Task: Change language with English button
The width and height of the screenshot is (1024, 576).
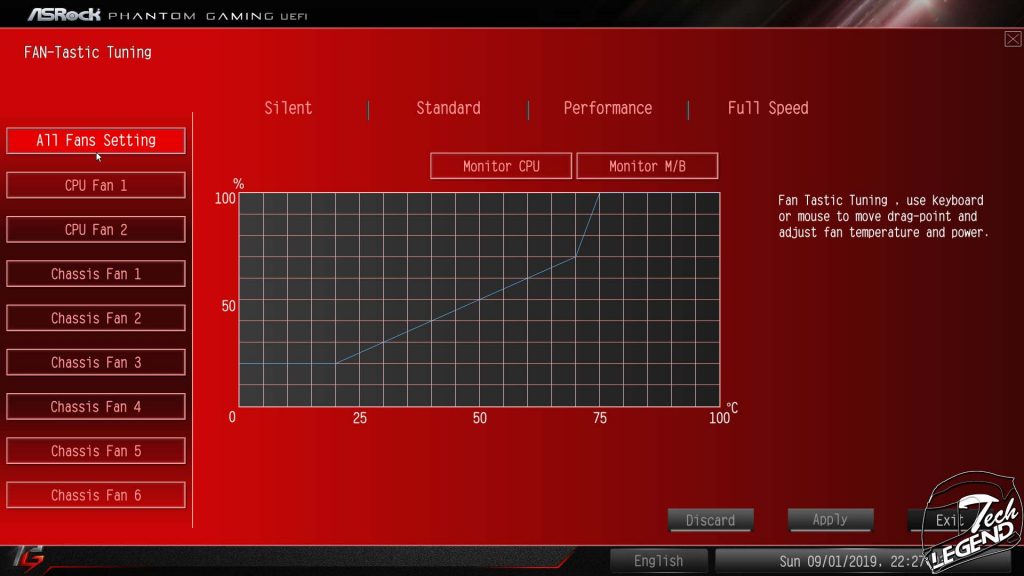Action: [658, 561]
